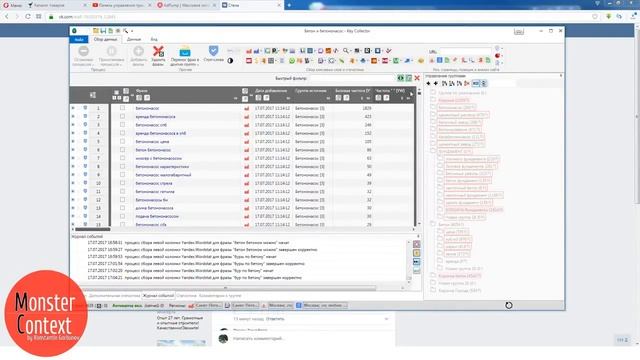Click the green filter apply icon beside quick filter
The width and height of the screenshot is (640, 360).
tap(401, 78)
